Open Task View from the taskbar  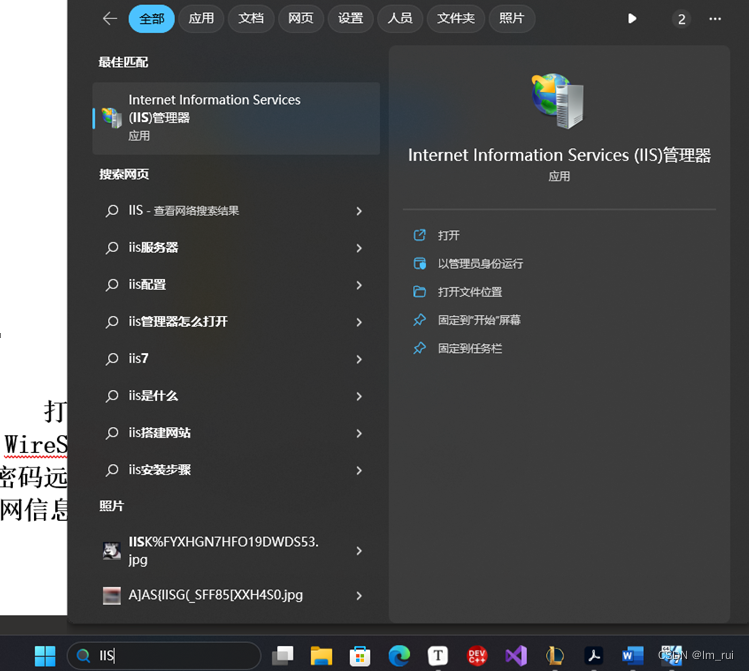coord(283,656)
